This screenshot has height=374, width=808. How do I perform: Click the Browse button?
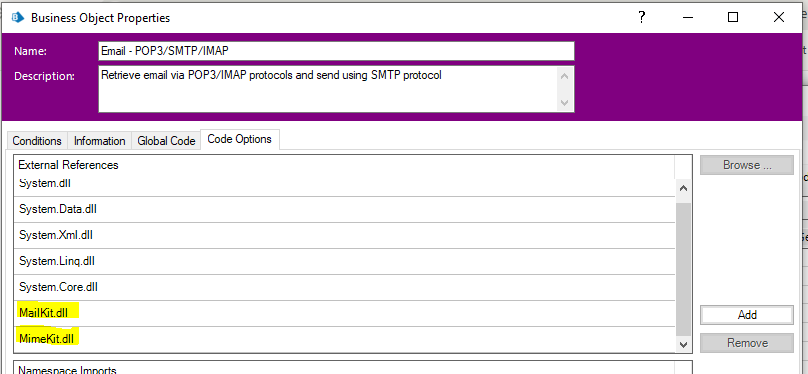pos(747,165)
